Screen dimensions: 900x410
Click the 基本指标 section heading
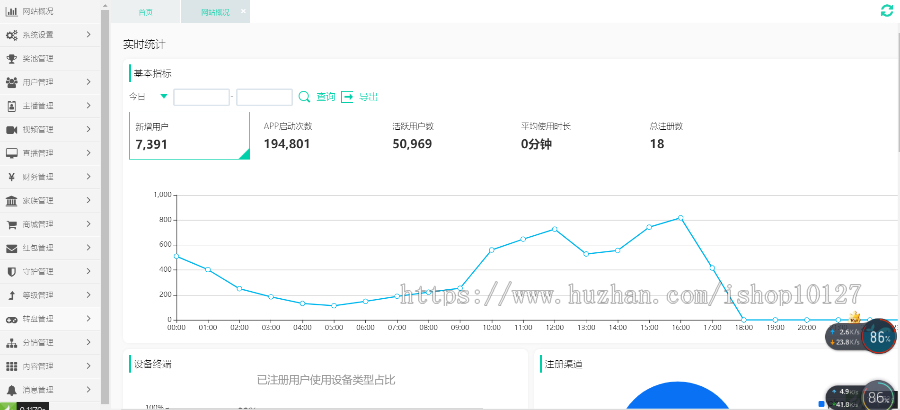point(153,74)
